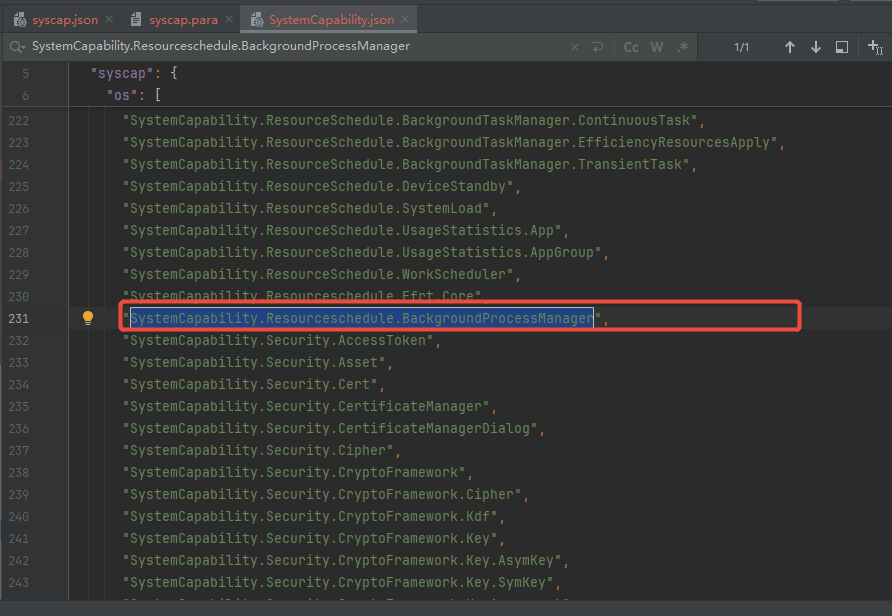
Task: Click the search text input field
Action: tap(296, 47)
